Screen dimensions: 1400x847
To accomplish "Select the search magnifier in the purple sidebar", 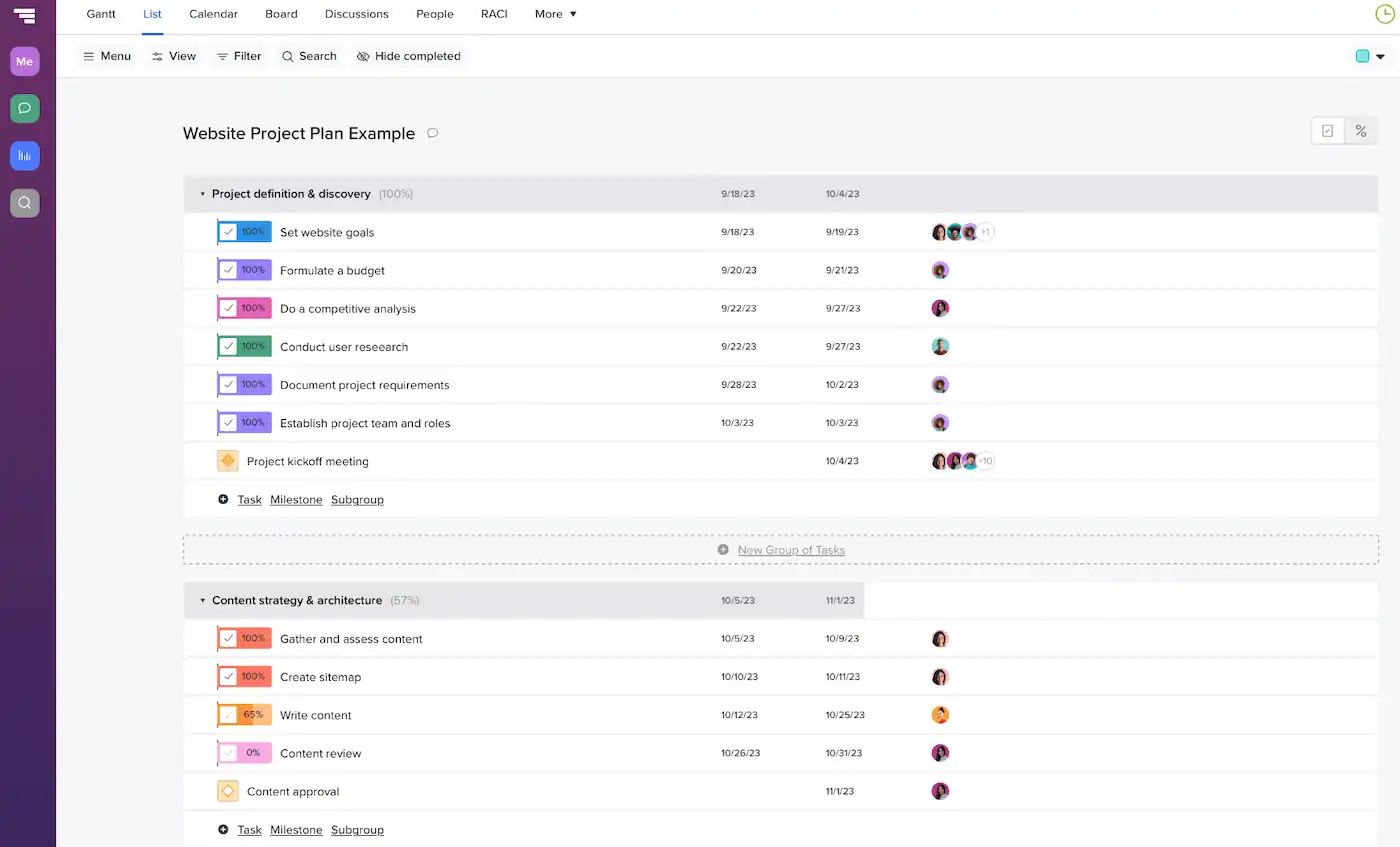I will click(x=24, y=203).
